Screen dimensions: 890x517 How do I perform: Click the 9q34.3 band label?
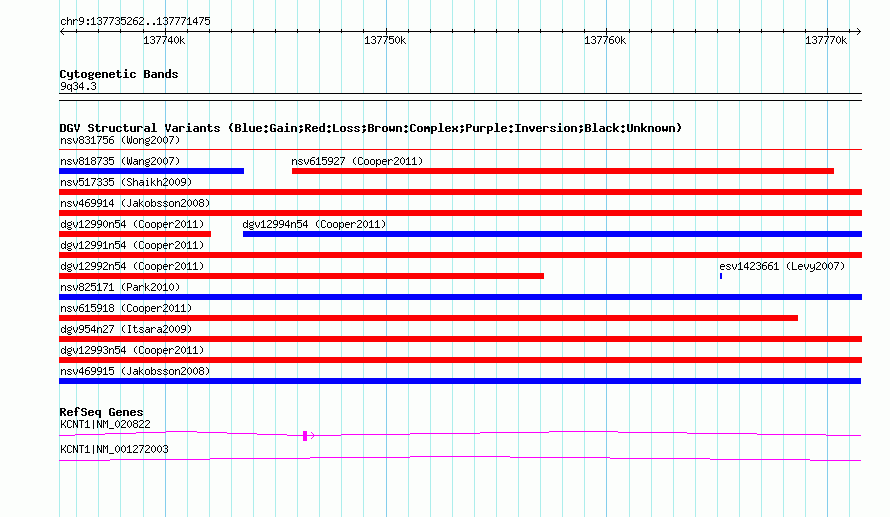click(78, 86)
